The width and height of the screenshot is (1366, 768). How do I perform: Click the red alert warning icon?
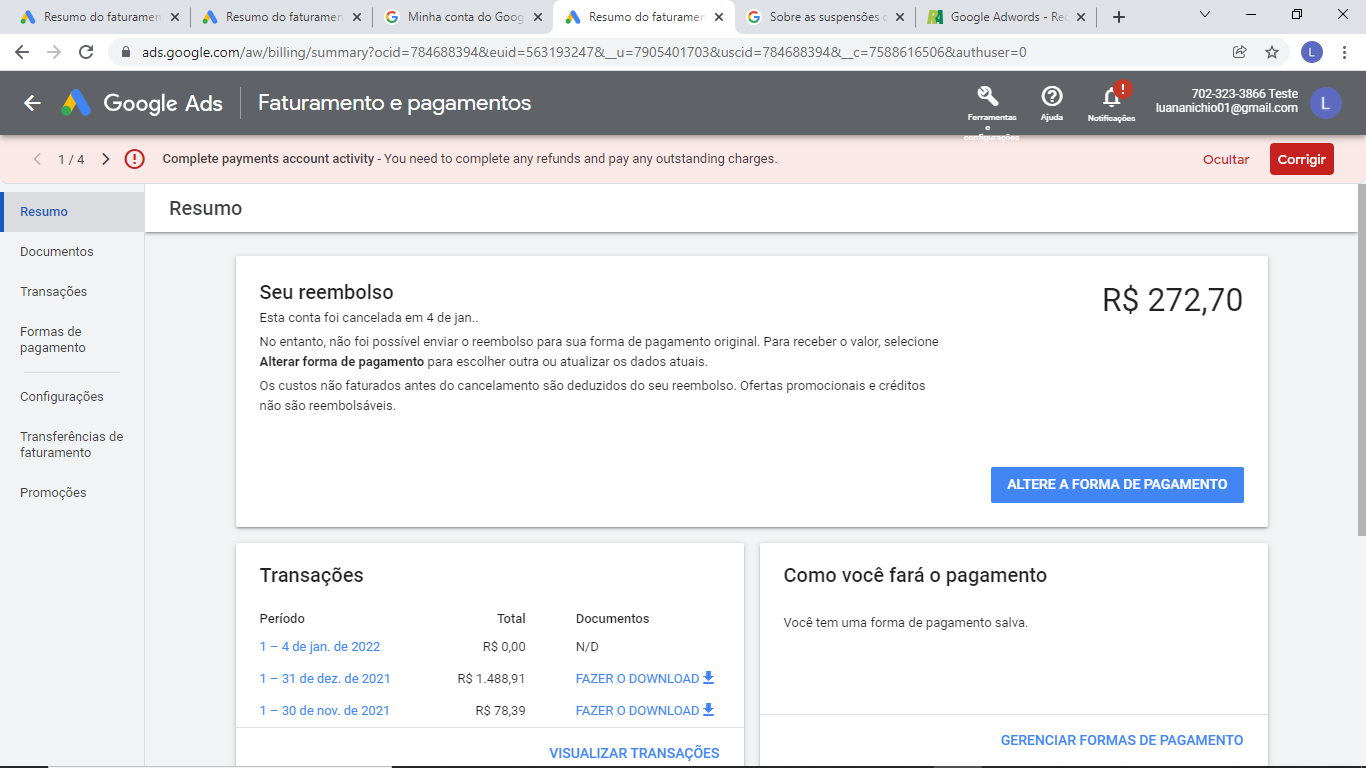tap(134, 159)
